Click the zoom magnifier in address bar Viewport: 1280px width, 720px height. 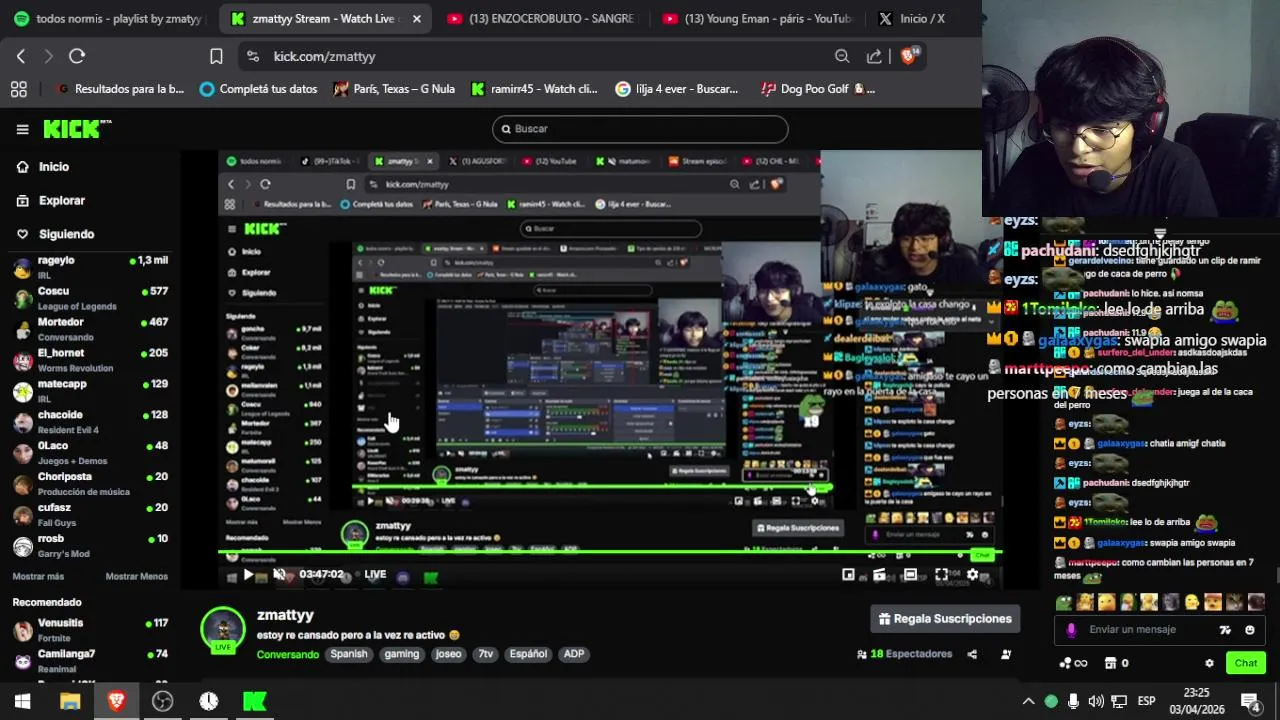[x=842, y=56]
